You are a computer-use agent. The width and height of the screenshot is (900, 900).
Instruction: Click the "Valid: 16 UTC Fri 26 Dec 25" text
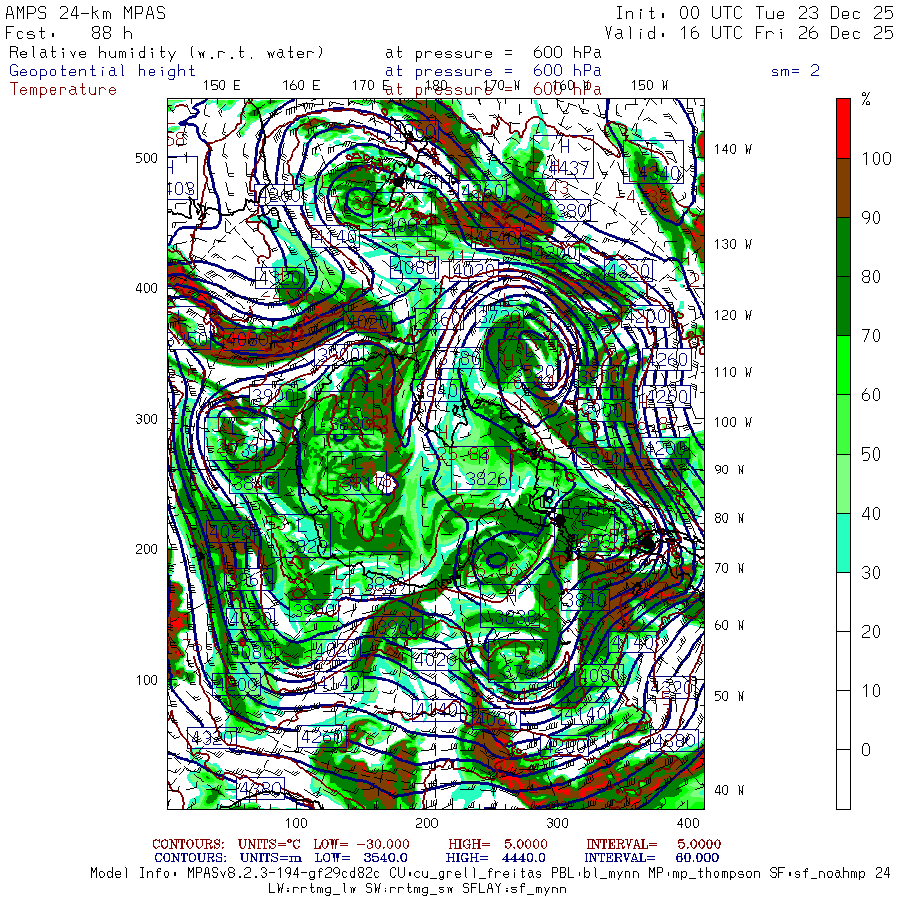[x=748, y=33]
